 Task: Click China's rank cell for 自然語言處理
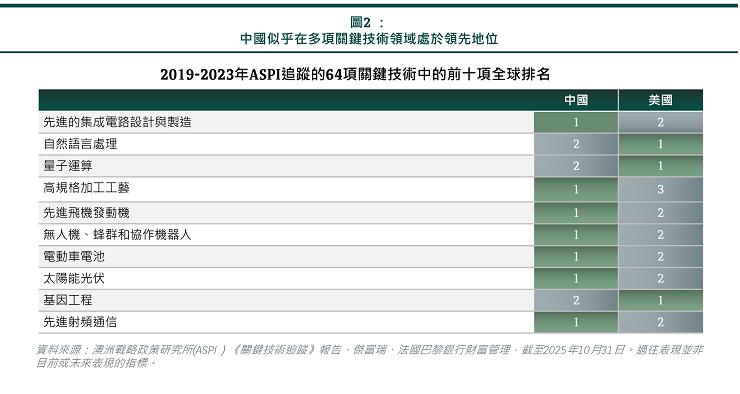pyautogui.click(x=576, y=144)
